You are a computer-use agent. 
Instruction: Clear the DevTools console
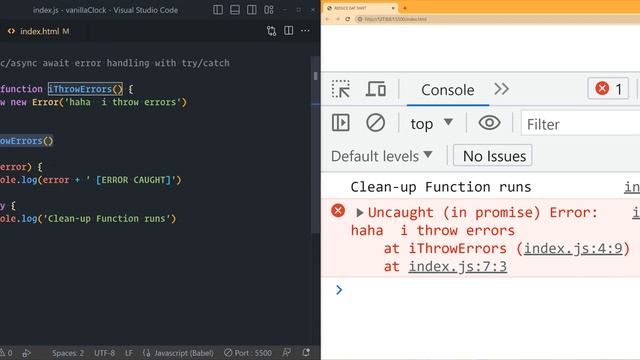pos(376,122)
